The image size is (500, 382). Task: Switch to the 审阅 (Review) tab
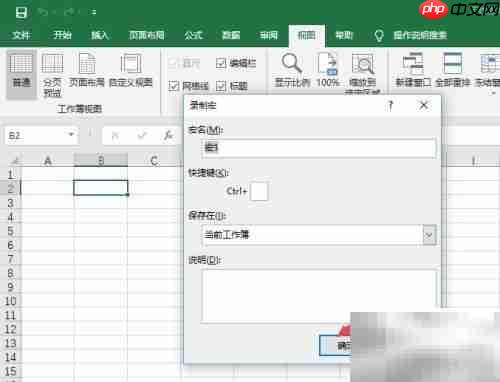tap(269, 35)
